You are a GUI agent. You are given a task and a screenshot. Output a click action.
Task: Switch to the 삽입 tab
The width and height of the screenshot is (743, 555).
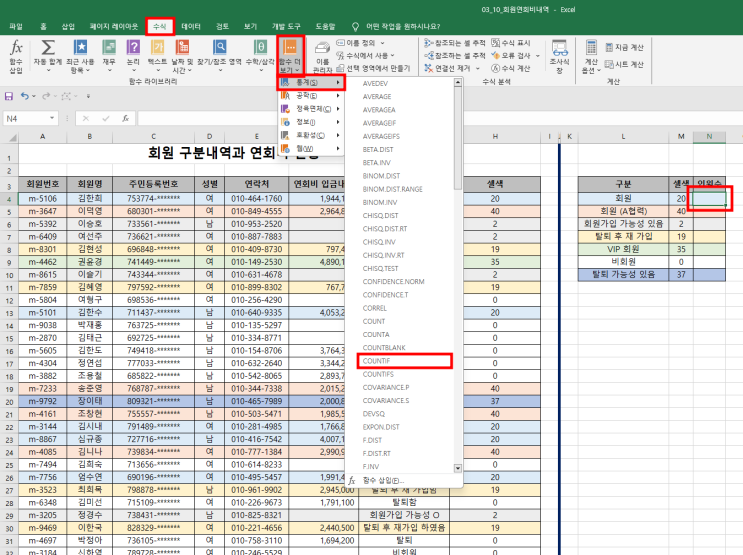[68, 27]
